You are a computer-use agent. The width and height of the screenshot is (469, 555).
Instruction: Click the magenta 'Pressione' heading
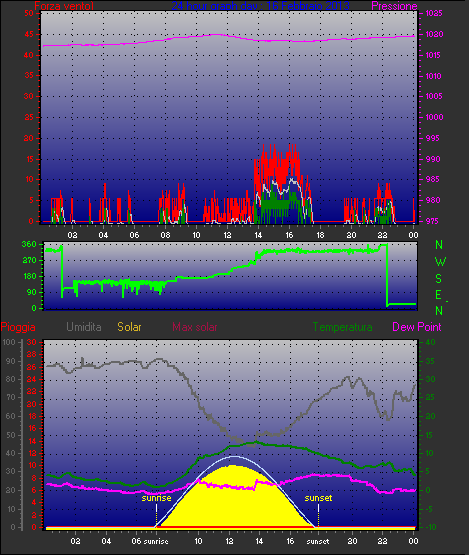point(394,6)
